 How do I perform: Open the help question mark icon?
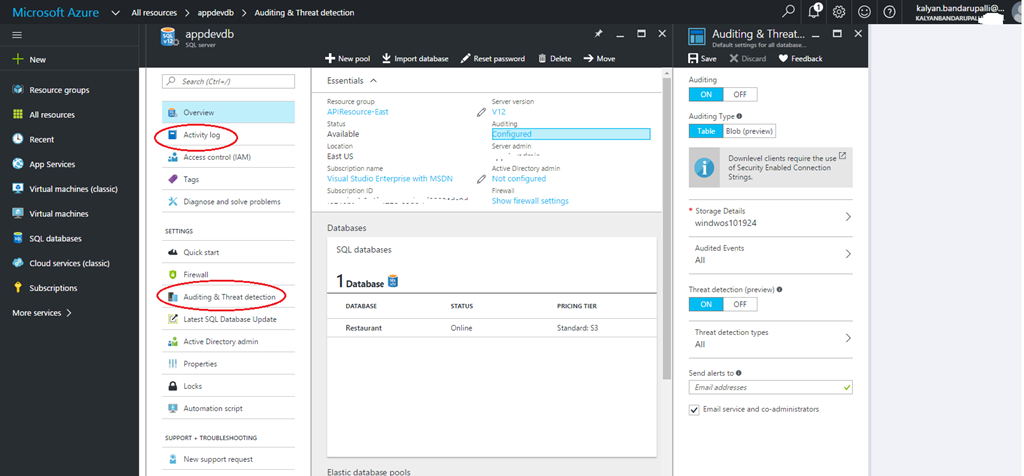point(889,12)
